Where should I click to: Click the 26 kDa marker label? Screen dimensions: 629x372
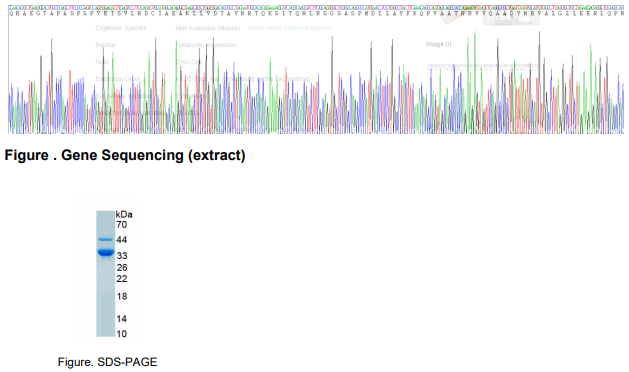(x=122, y=267)
